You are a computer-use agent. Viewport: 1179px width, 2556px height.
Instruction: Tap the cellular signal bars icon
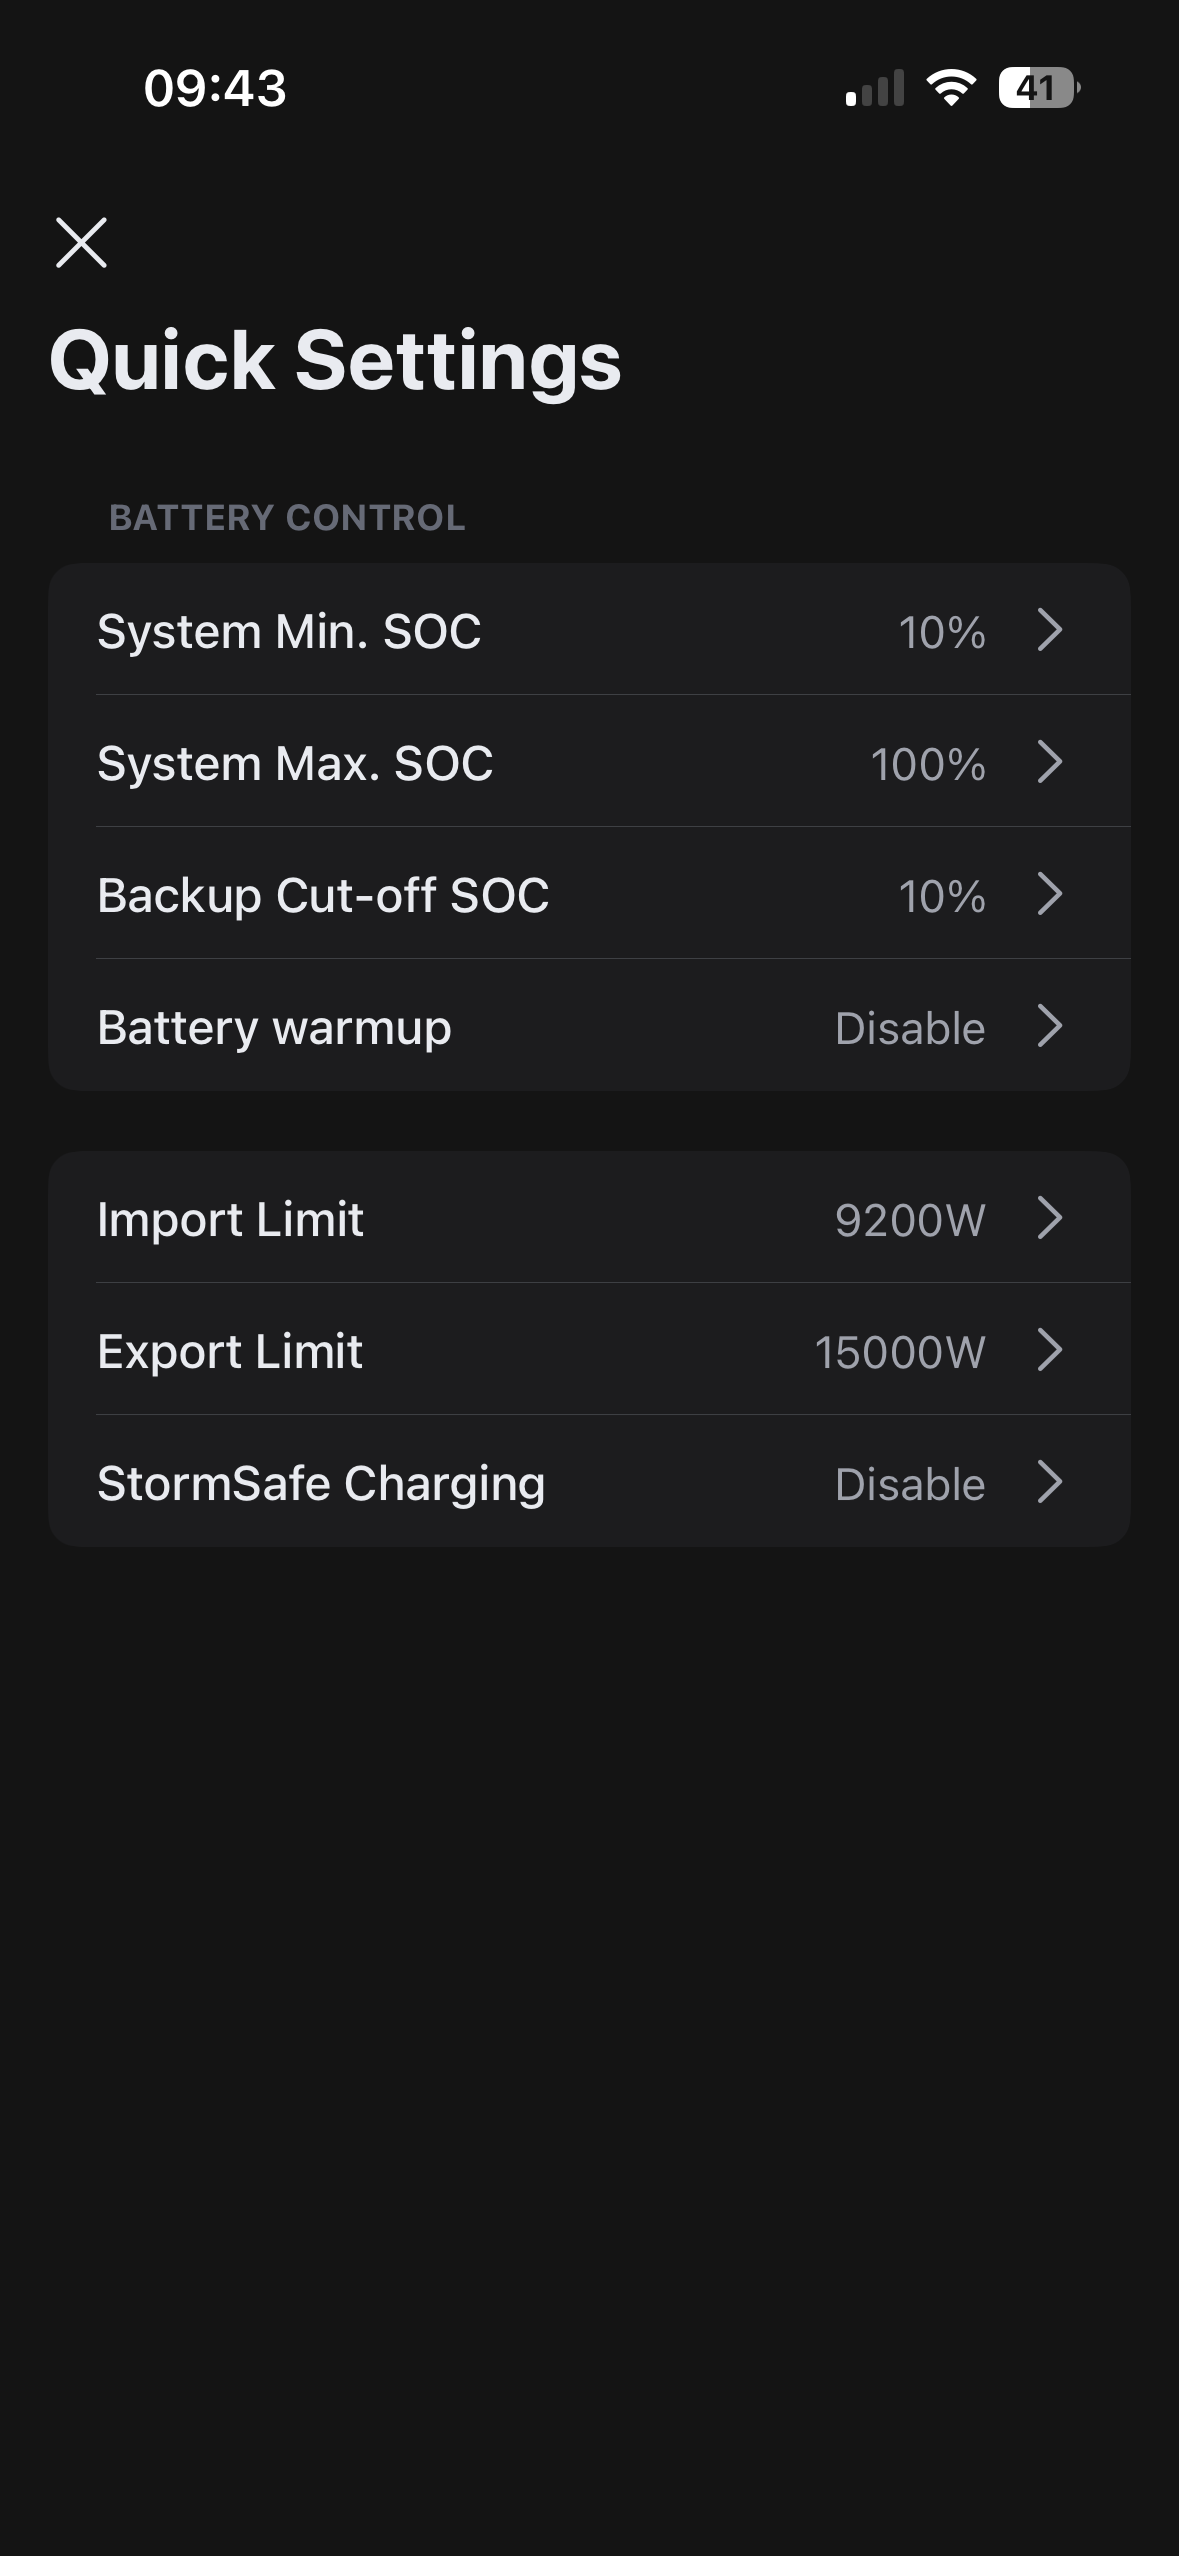point(875,88)
